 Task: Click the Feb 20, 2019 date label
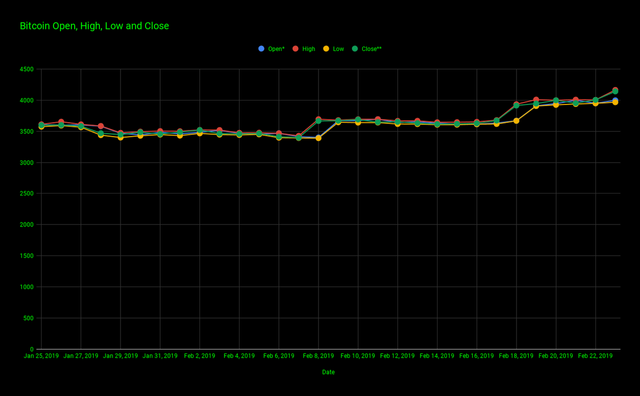[x=556, y=356]
